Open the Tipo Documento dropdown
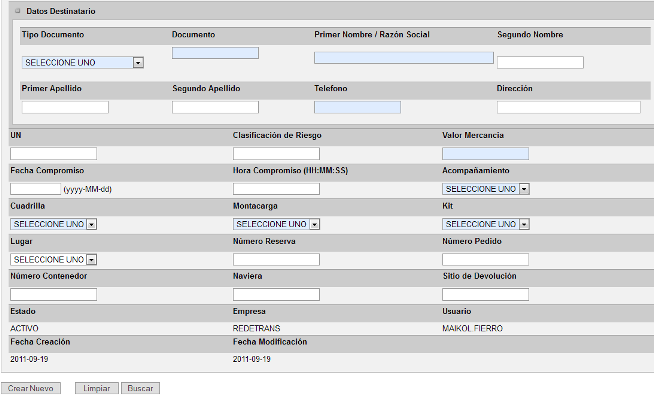 point(83,62)
